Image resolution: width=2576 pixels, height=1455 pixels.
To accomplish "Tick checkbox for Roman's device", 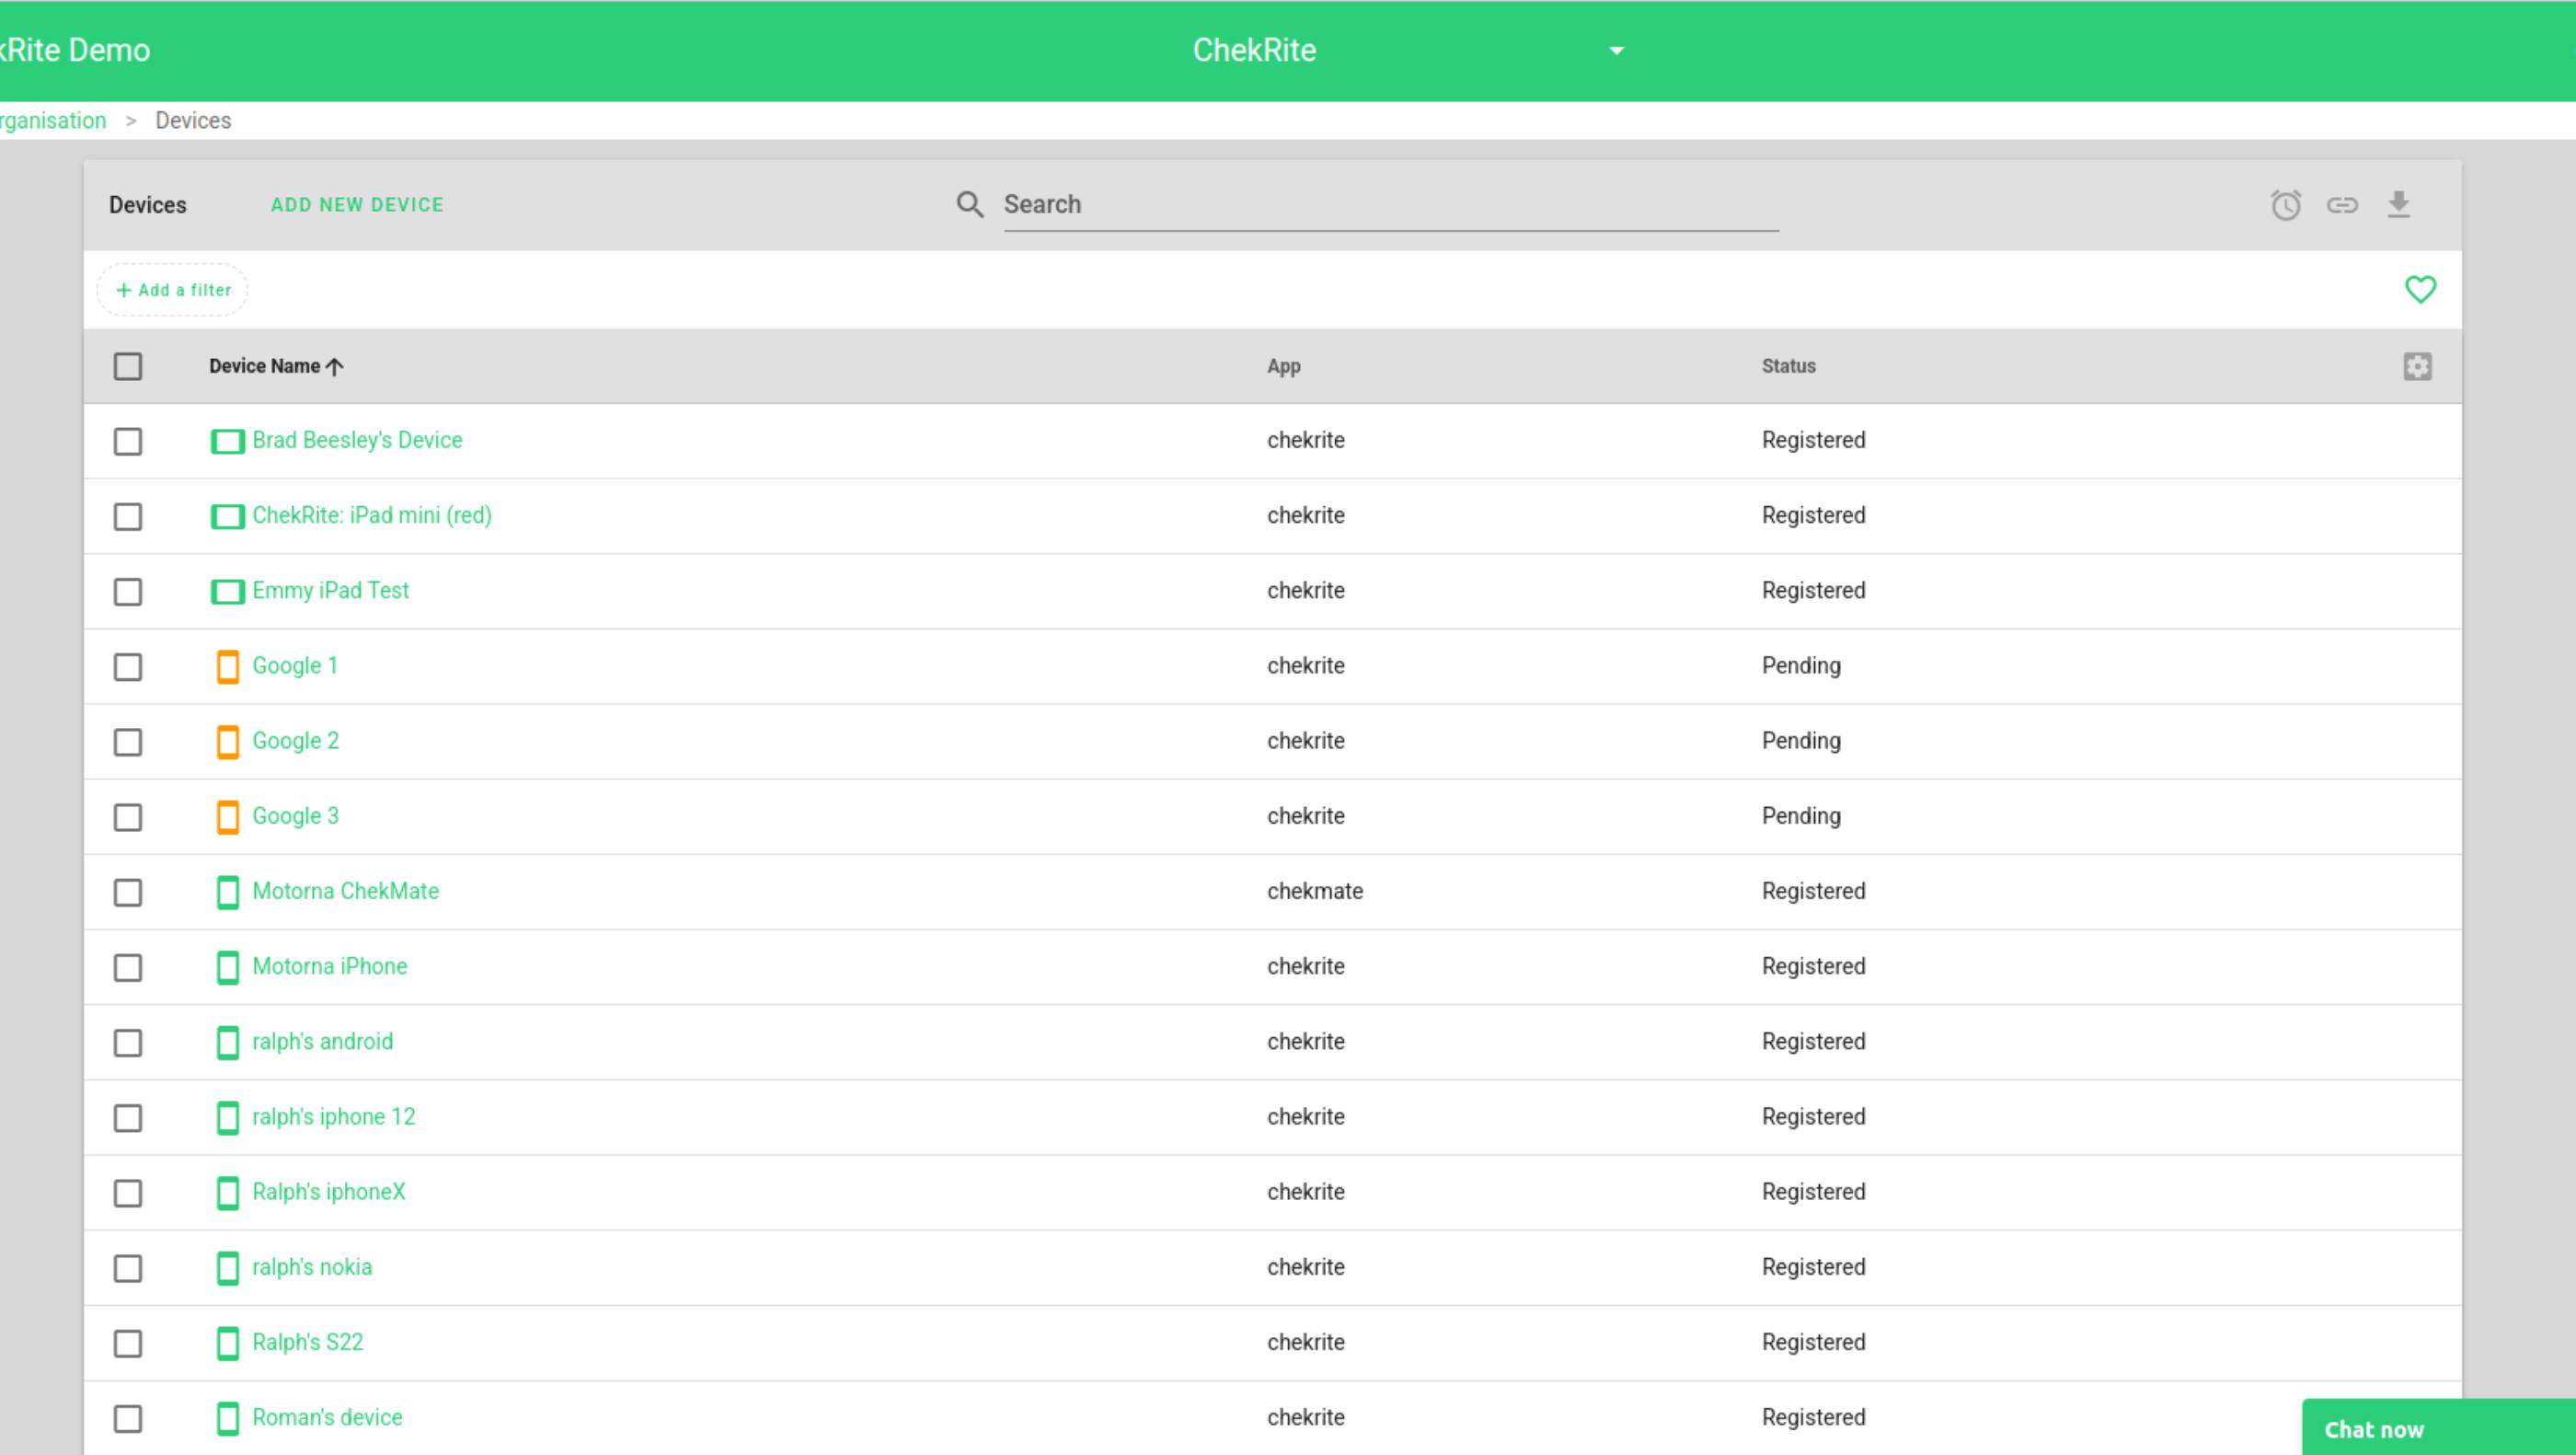I will pos(128,1418).
